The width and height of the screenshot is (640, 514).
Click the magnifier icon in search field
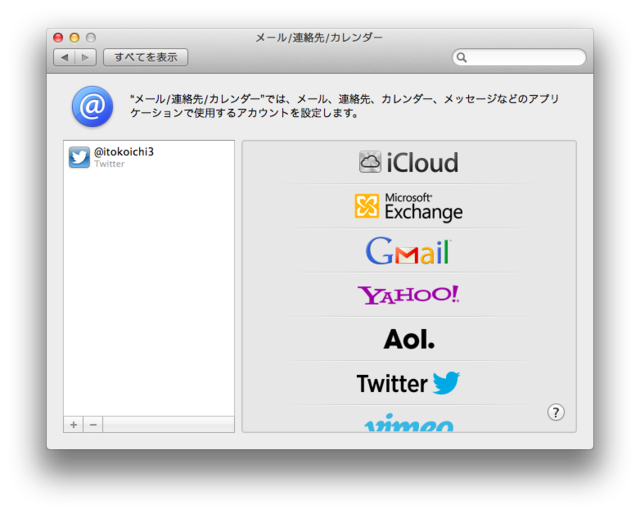click(462, 58)
